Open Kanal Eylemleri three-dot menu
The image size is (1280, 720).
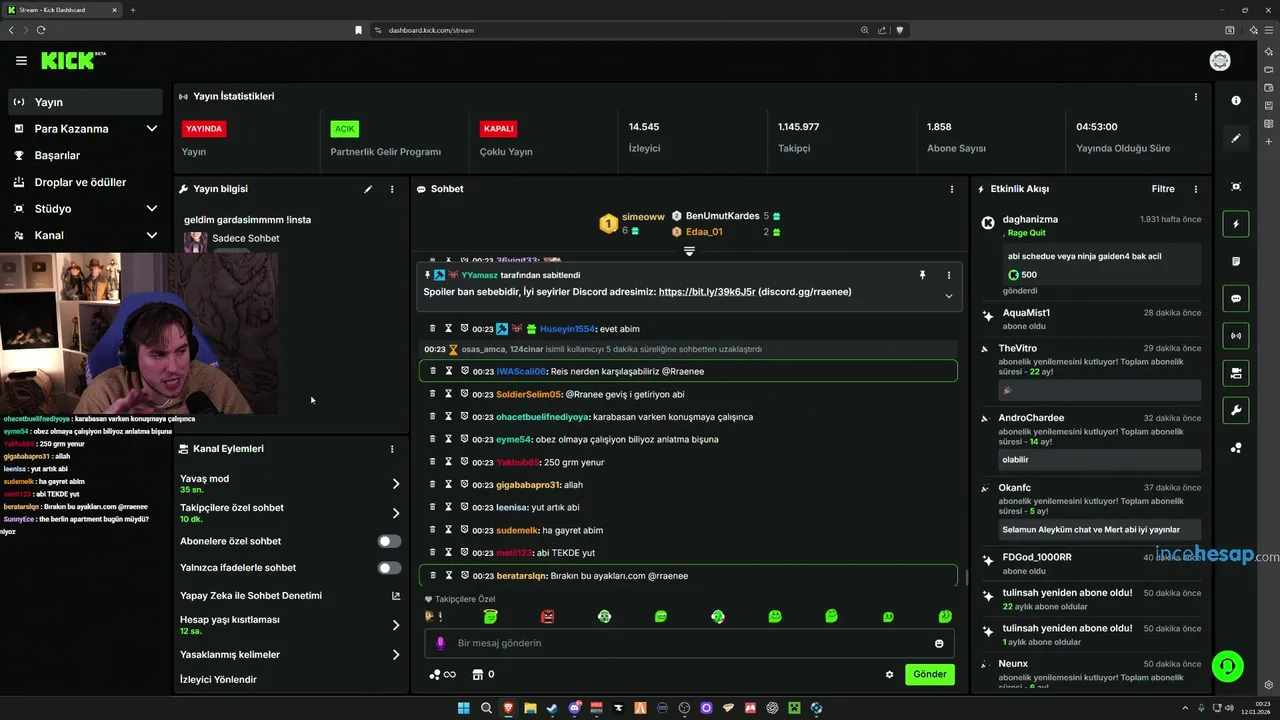pyautogui.click(x=392, y=449)
